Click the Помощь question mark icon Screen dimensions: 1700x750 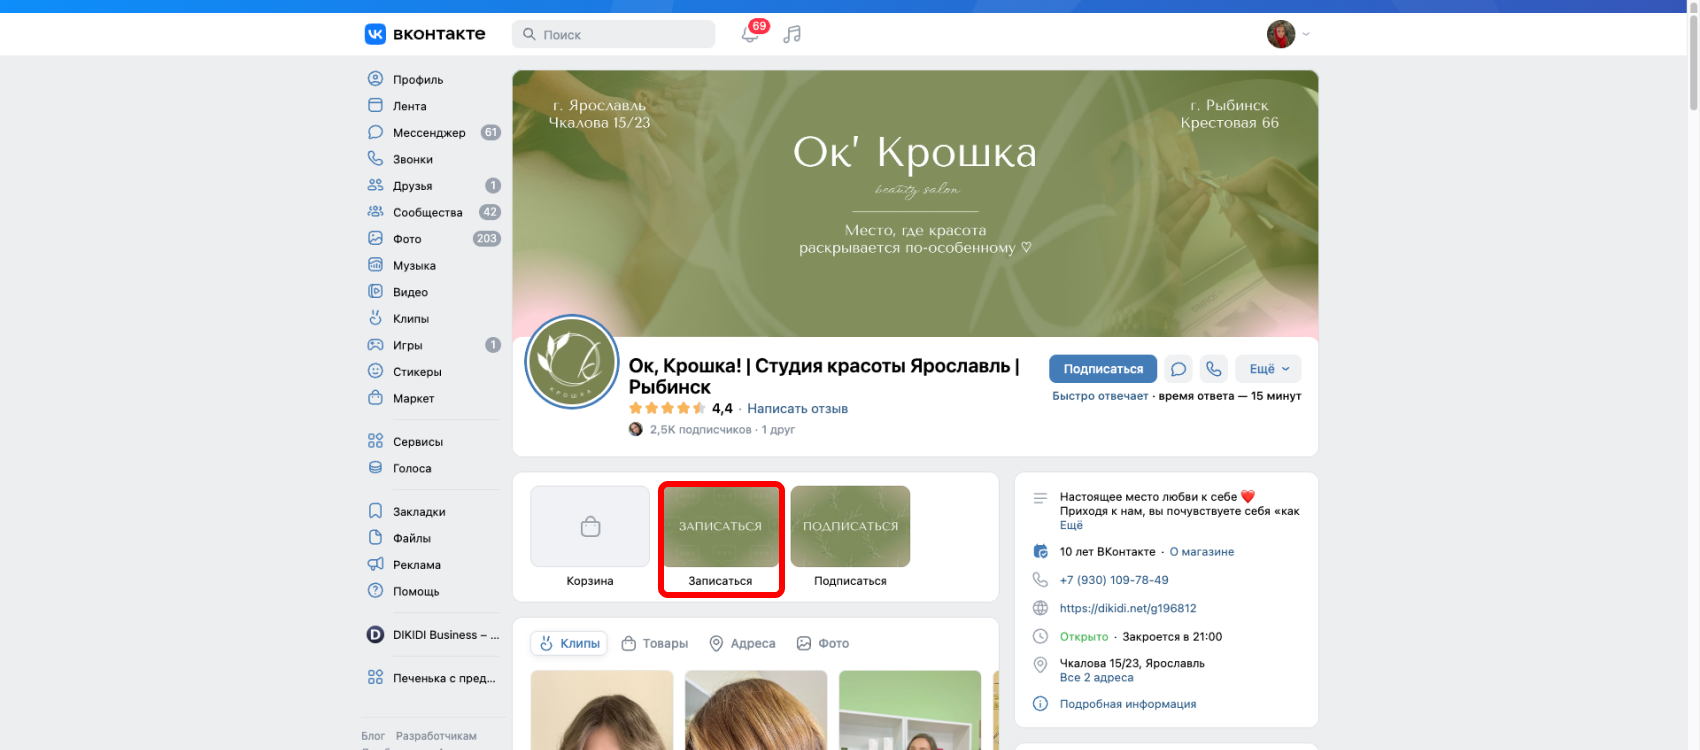click(375, 591)
